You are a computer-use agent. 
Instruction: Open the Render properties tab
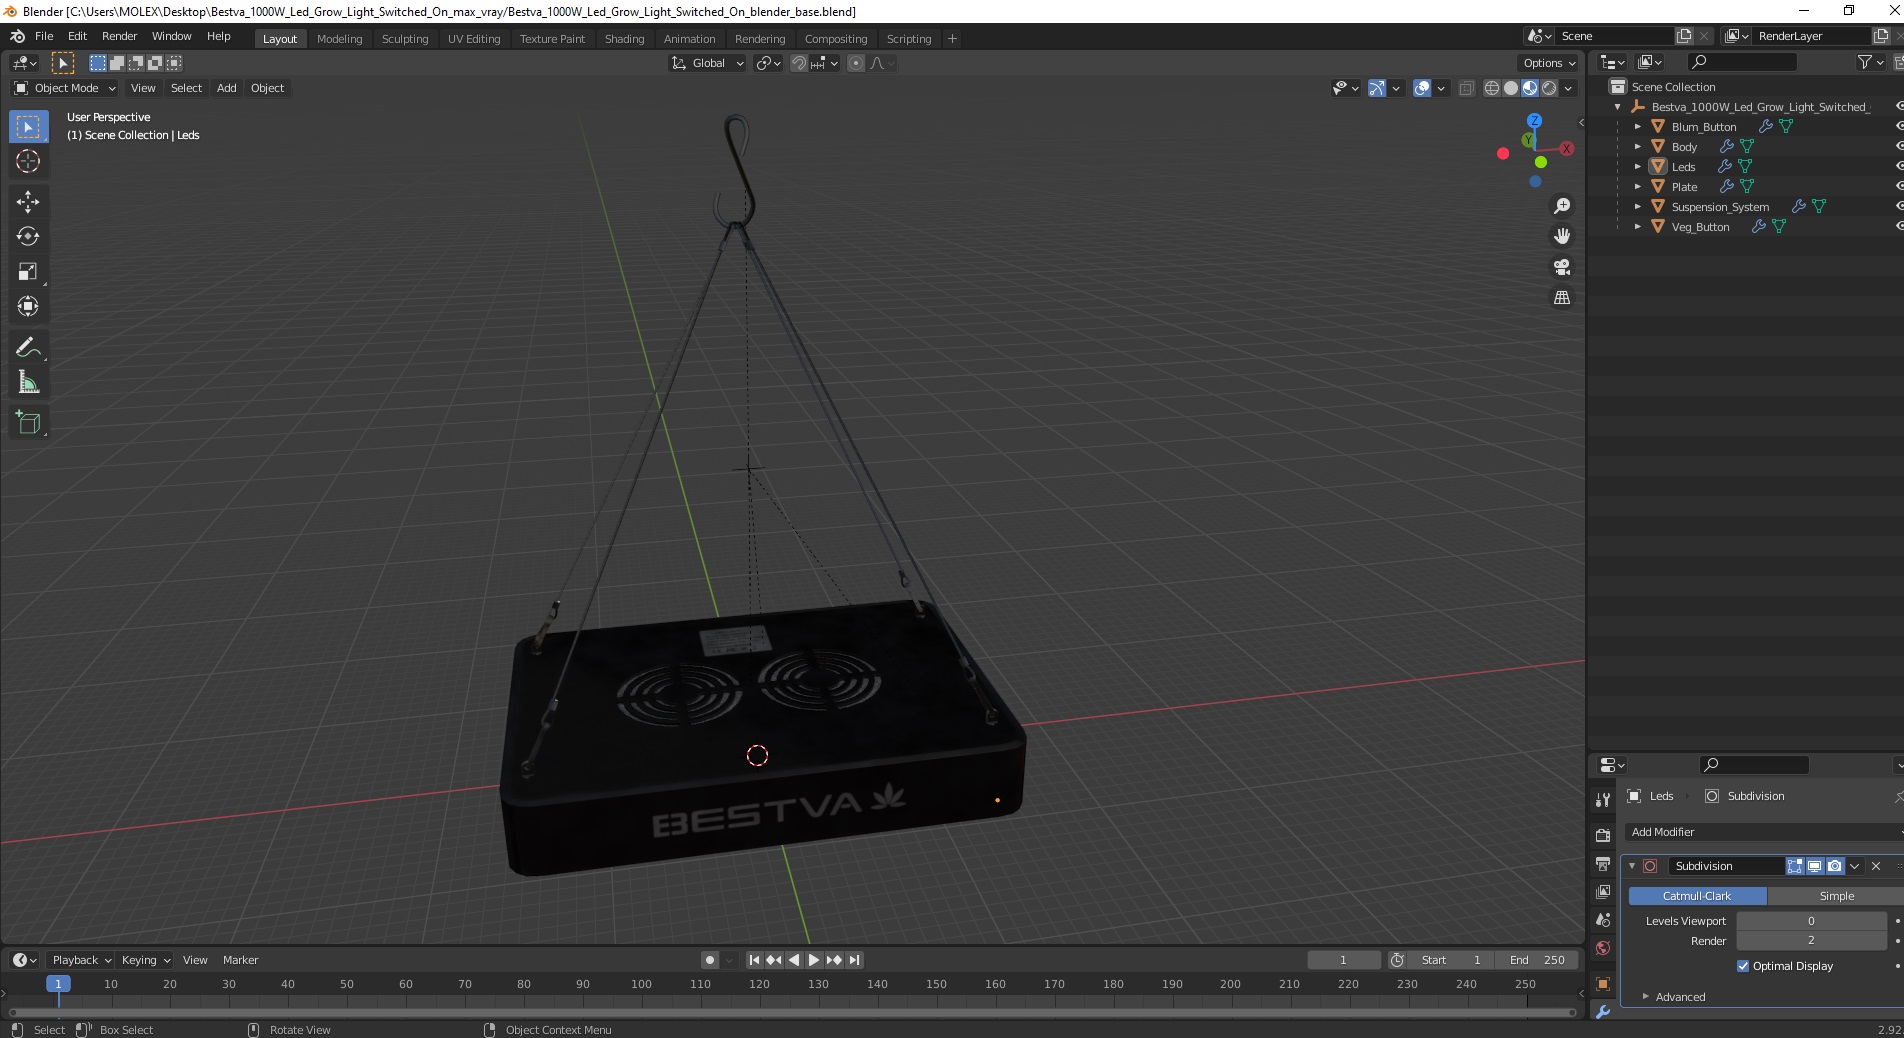tap(1603, 835)
